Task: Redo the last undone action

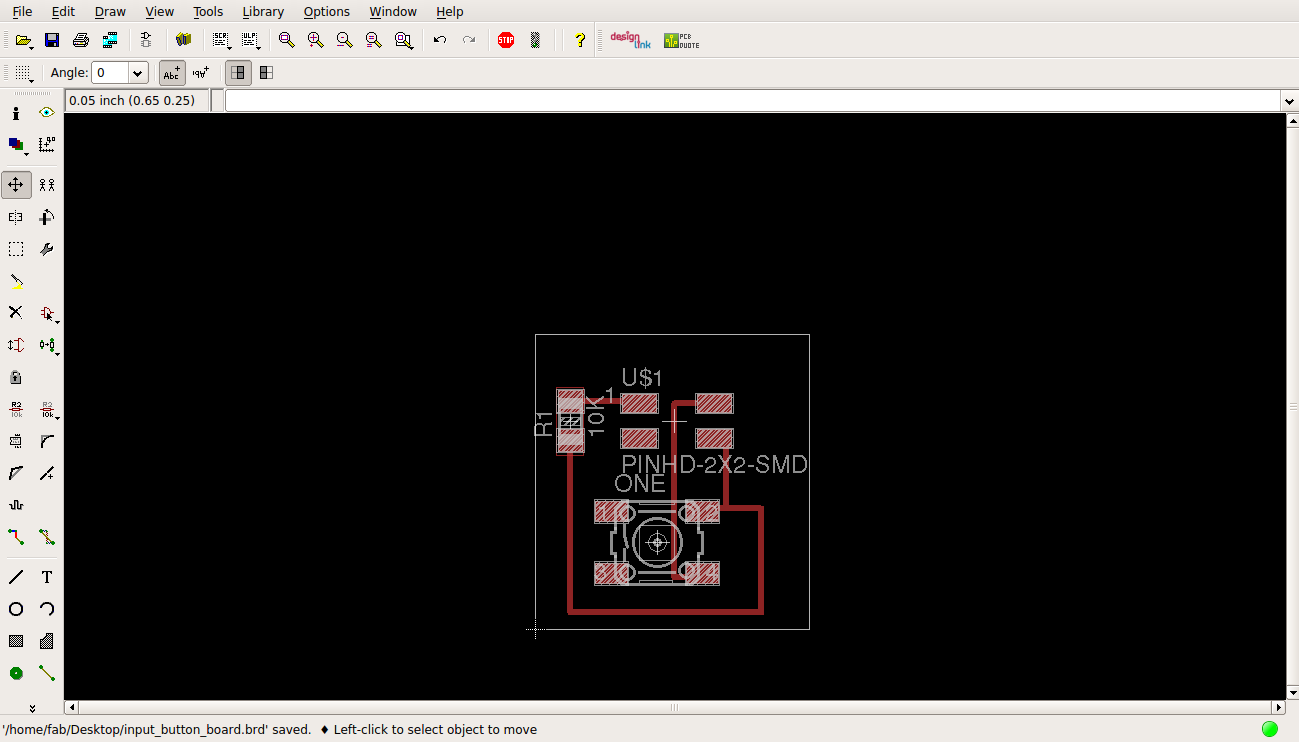Action: (469, 40)
